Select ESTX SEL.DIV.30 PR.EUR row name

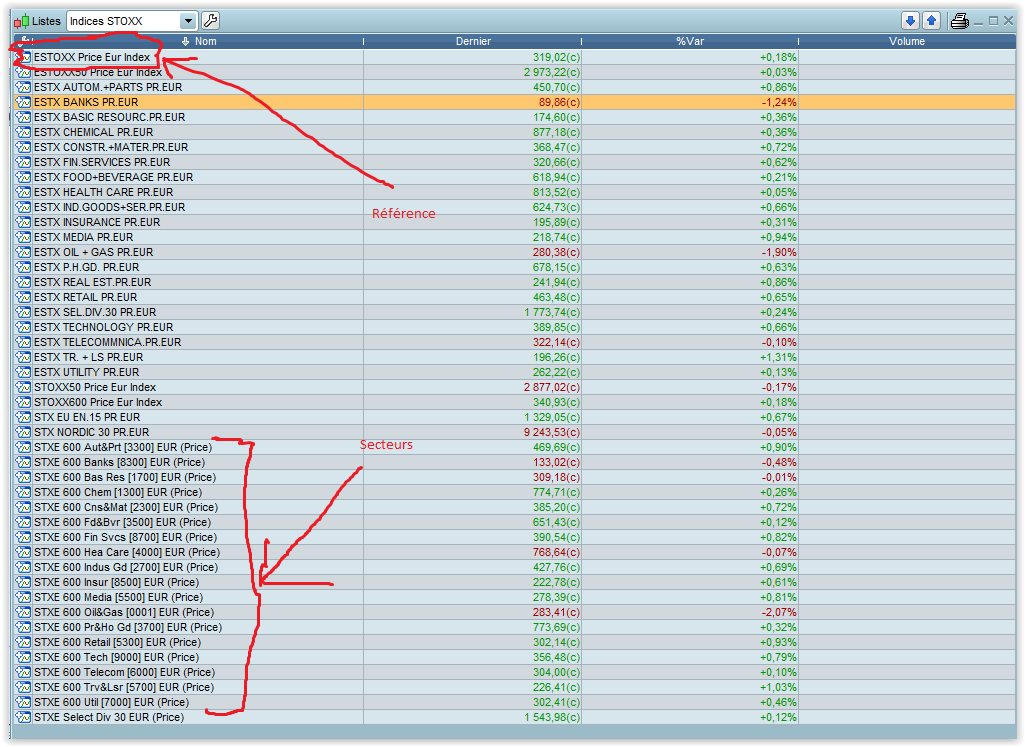tap(95, 312)
